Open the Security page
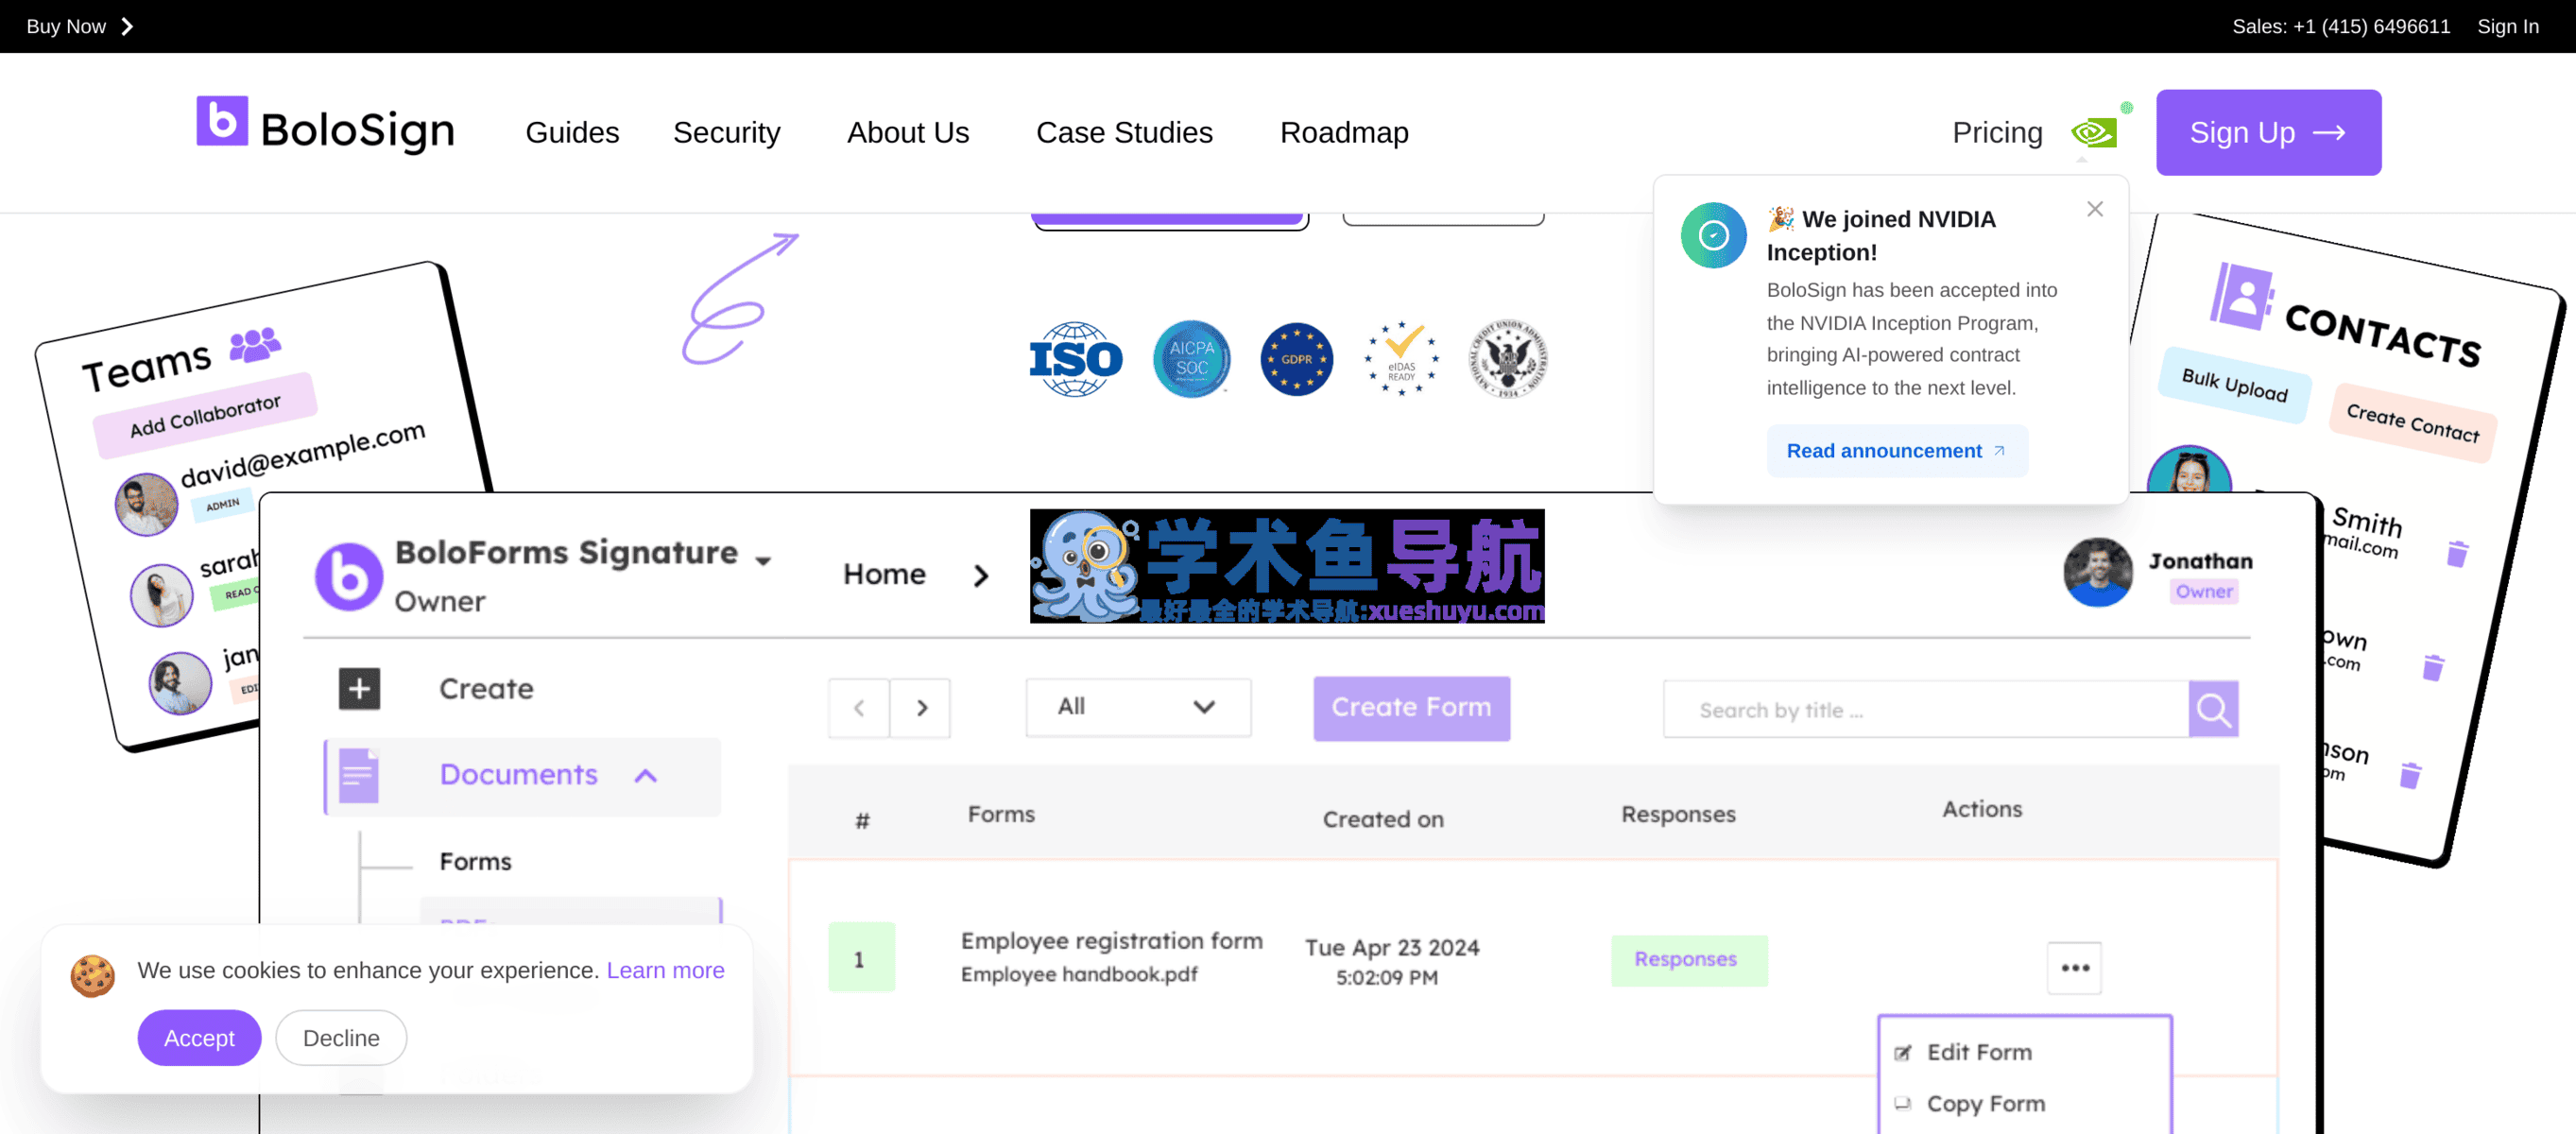Viewport: 2576px width, 1134px height. 727,132
